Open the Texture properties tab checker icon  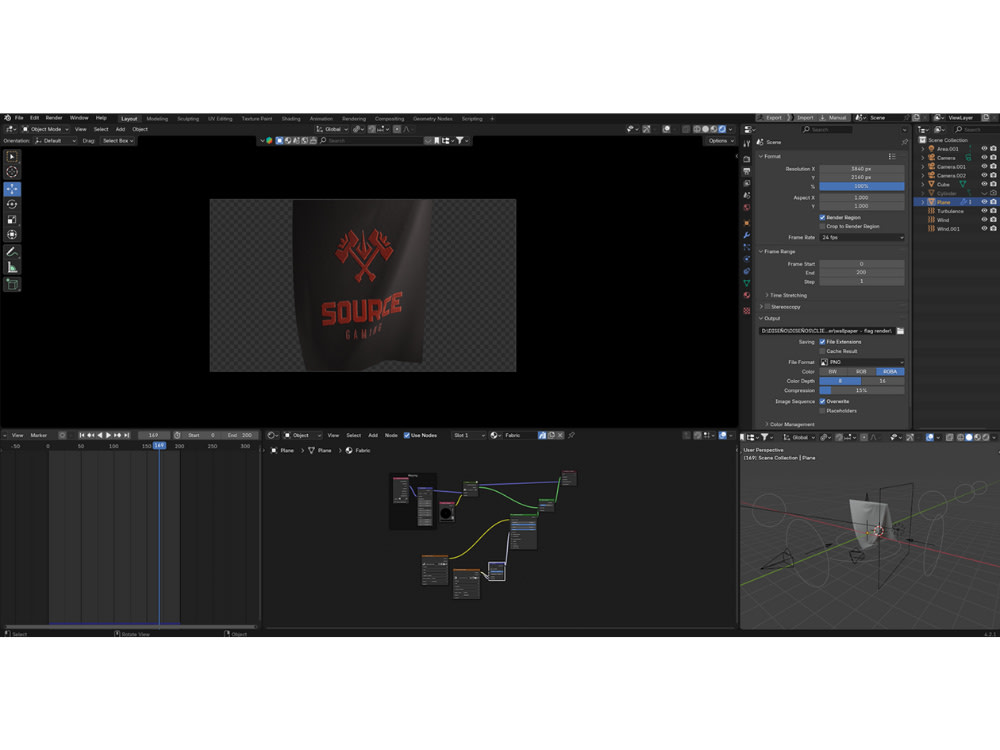pos(747,311)
